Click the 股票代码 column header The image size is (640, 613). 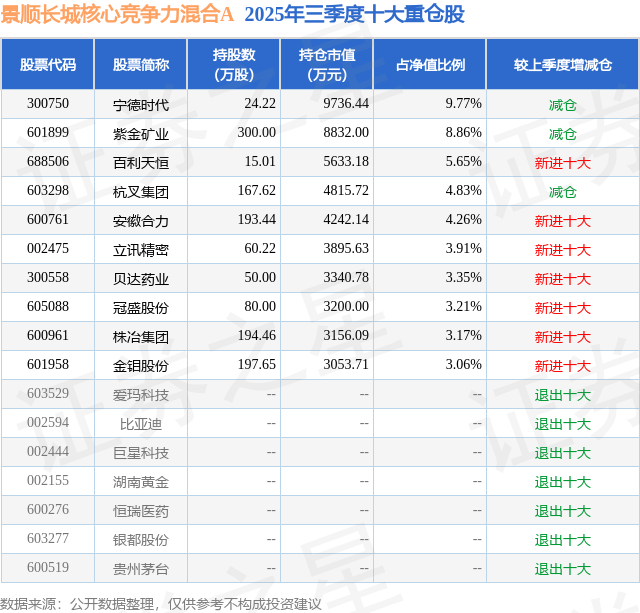(x=48, y=64)
